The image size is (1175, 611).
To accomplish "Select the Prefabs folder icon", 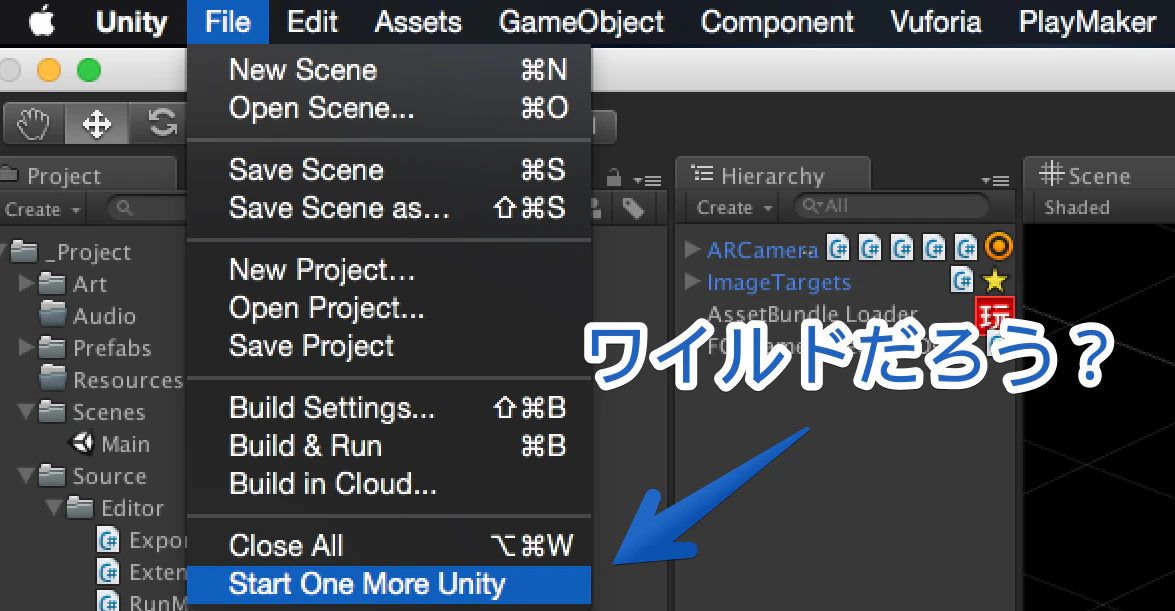I will (52, 347).
